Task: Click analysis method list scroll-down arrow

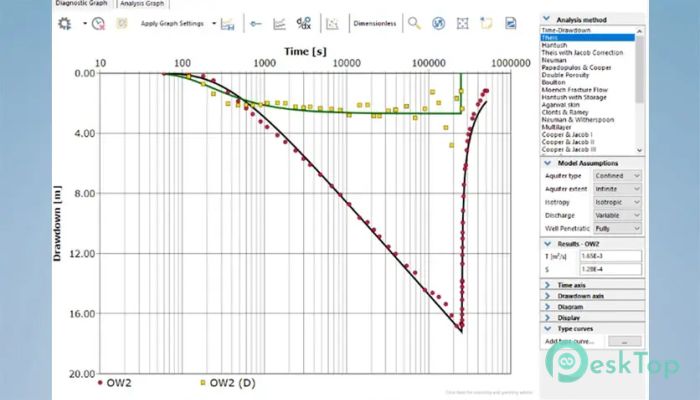Action: (639, 150)
